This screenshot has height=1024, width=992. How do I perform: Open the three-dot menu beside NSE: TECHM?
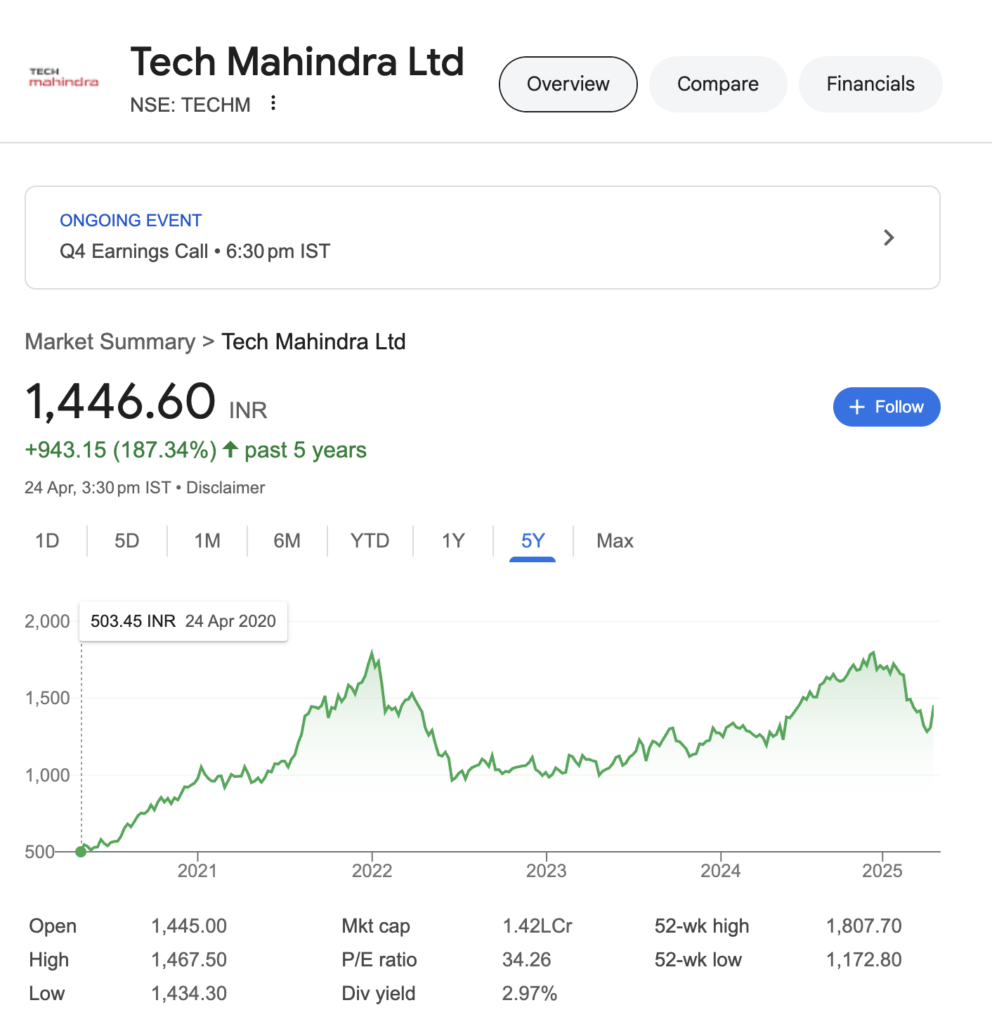pos(273,103)
